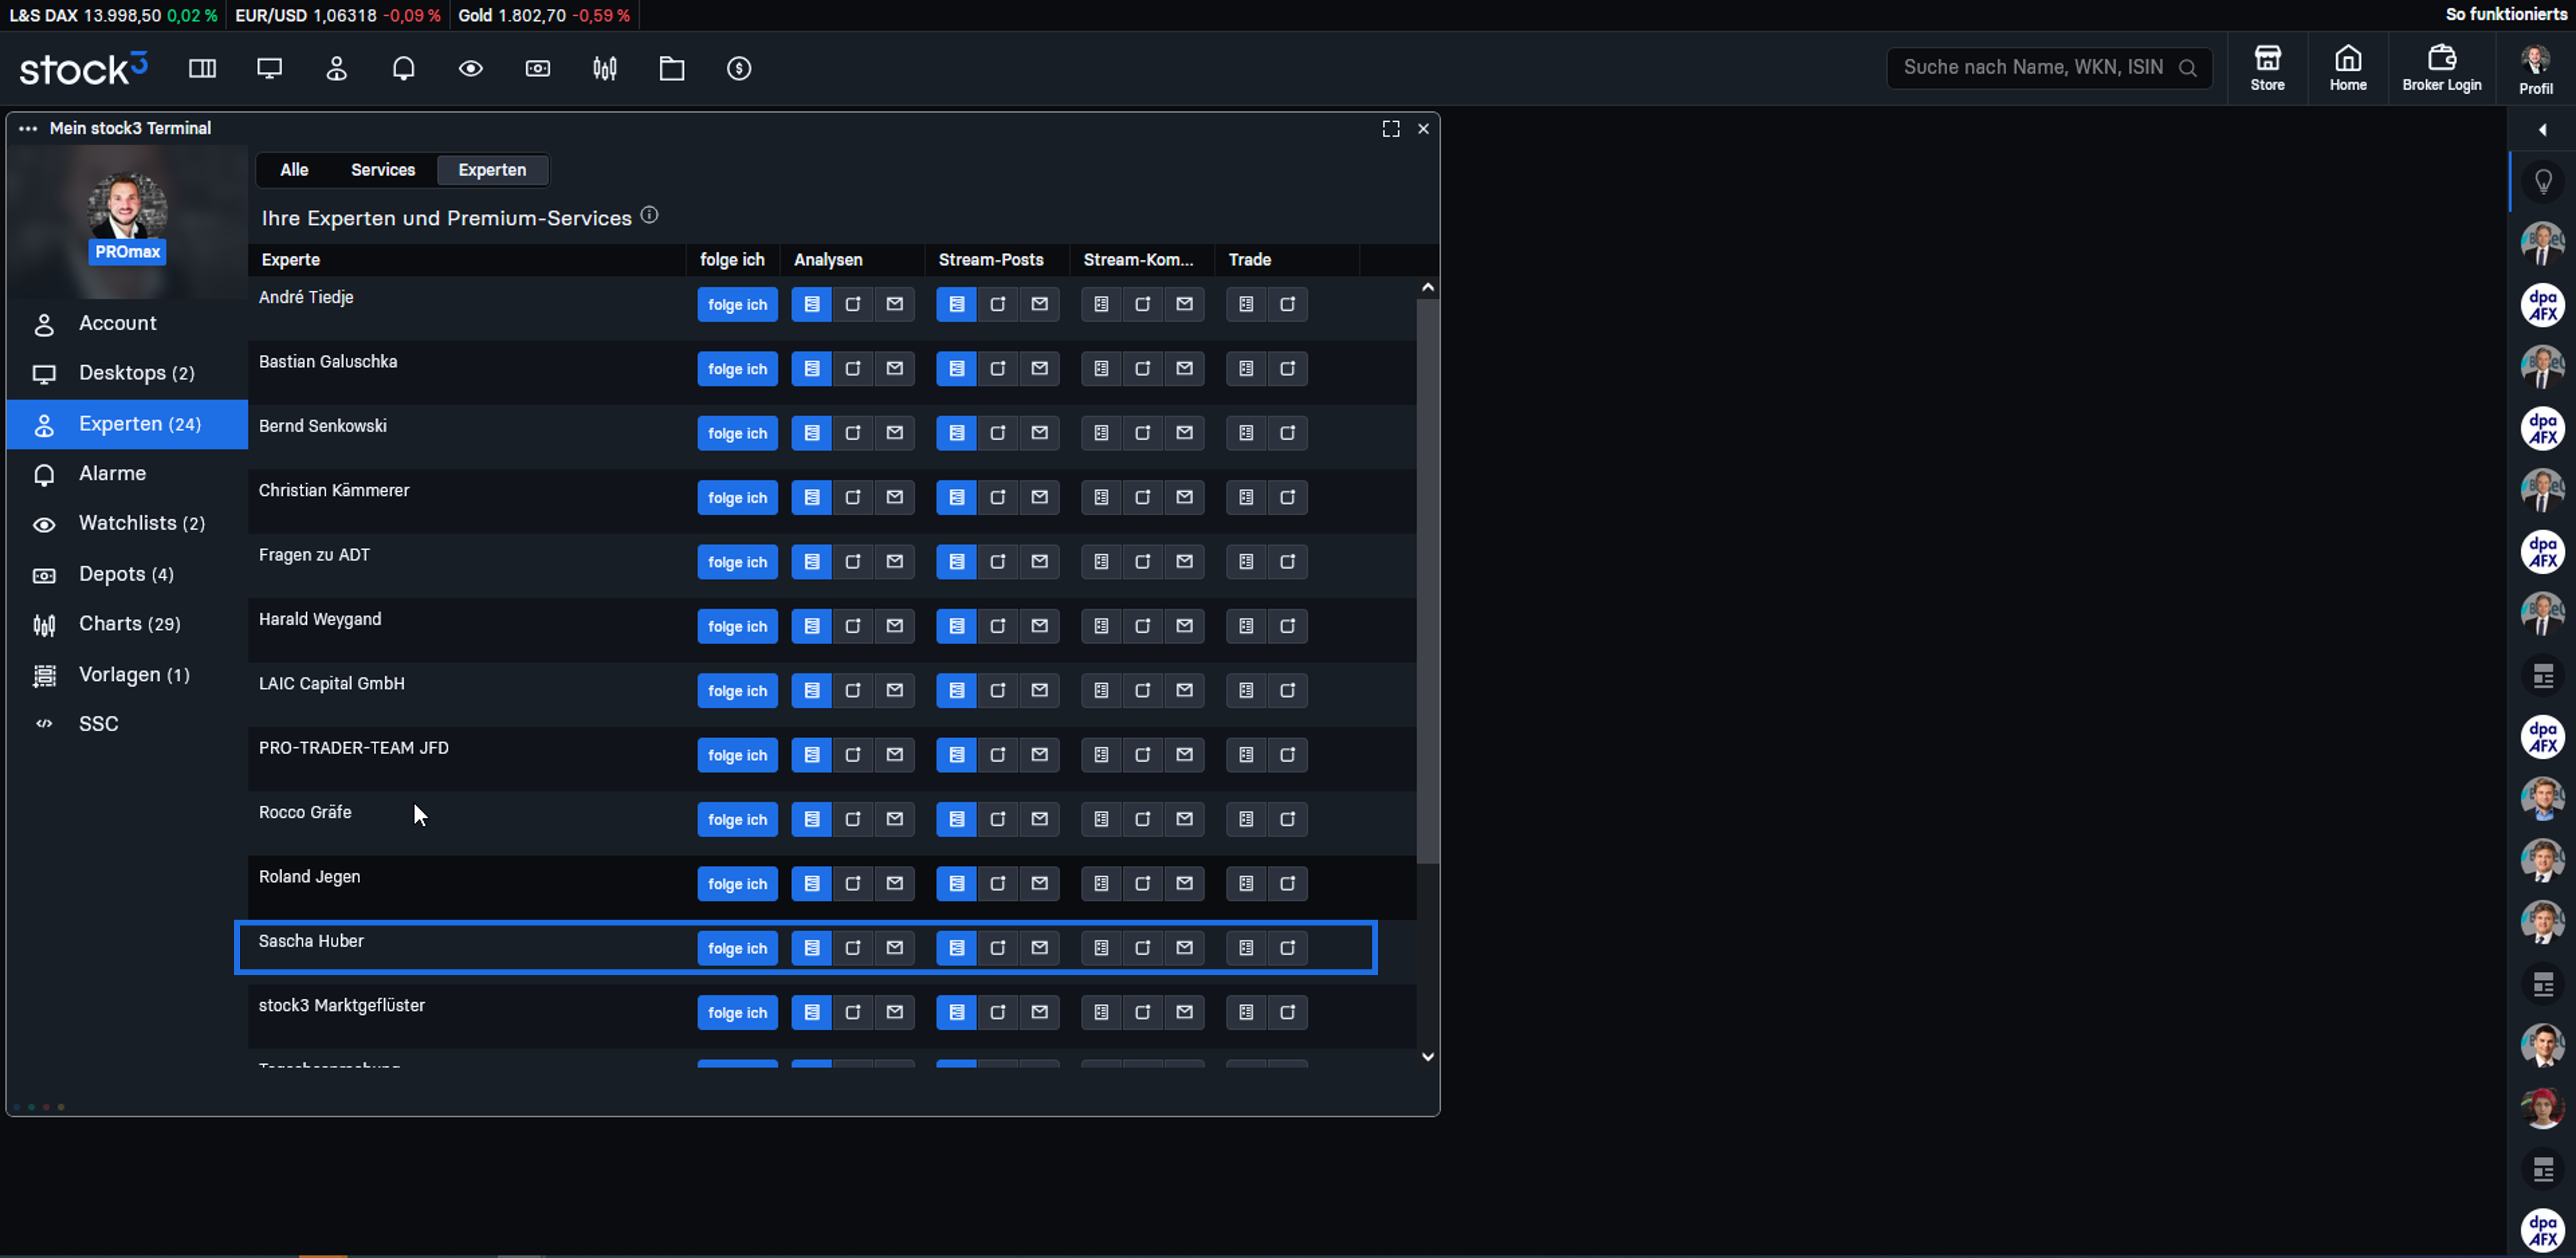
Task: Go to the Store
Action: click(2267, 68)
